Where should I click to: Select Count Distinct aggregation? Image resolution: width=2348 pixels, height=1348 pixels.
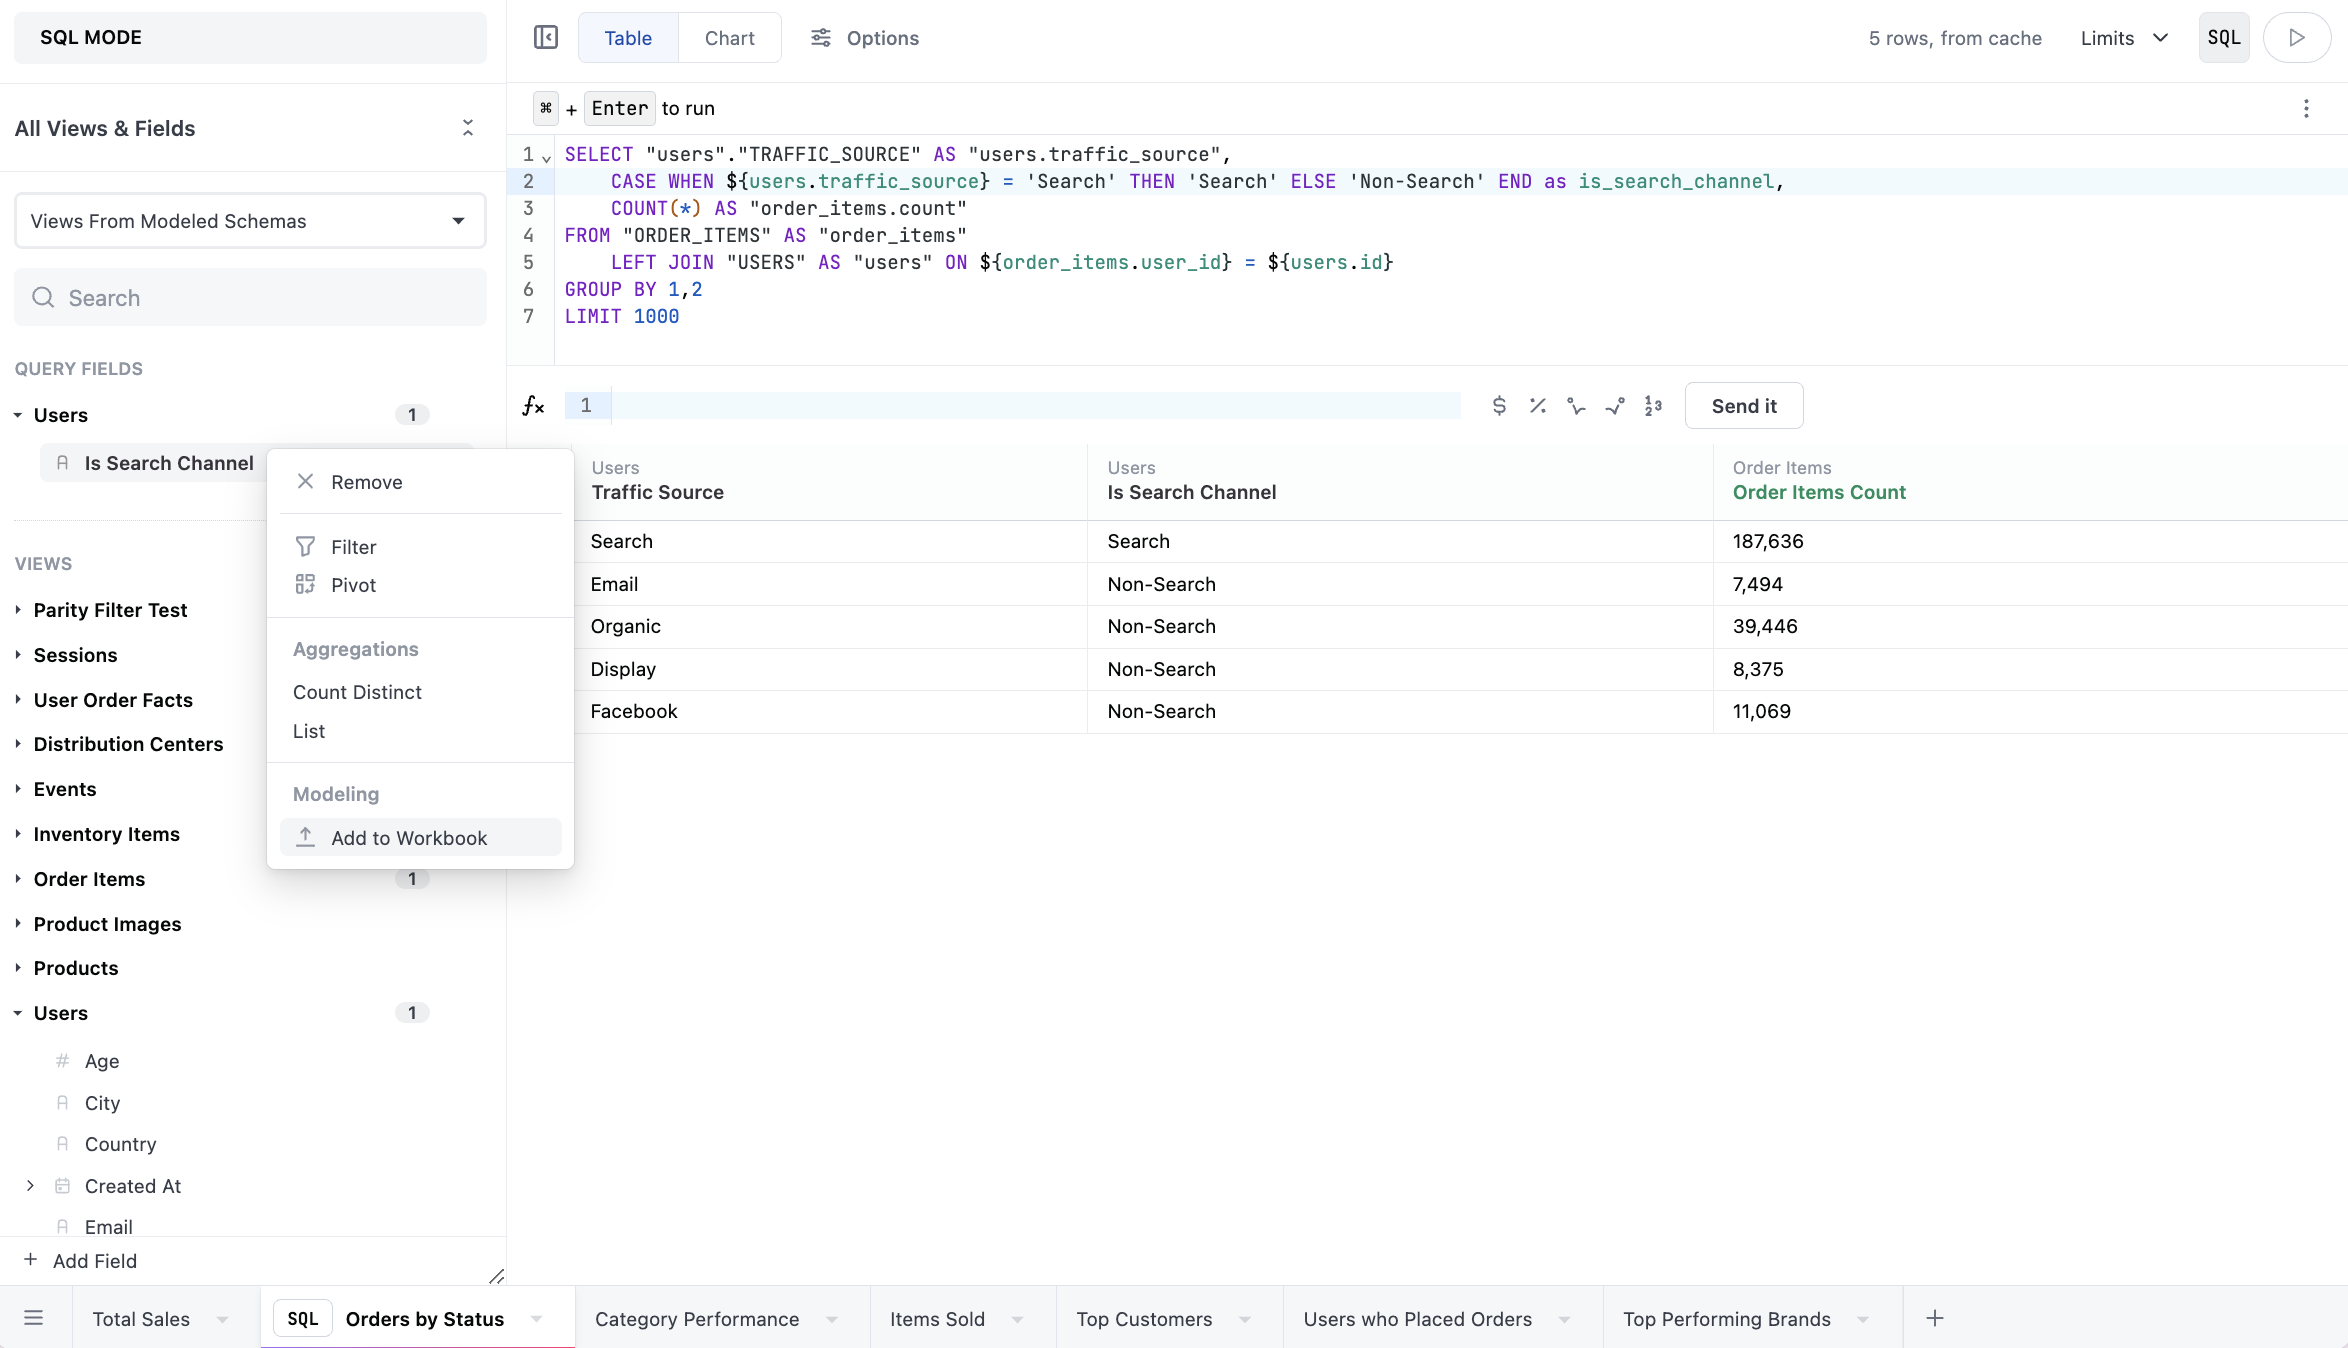coord(357,692)
